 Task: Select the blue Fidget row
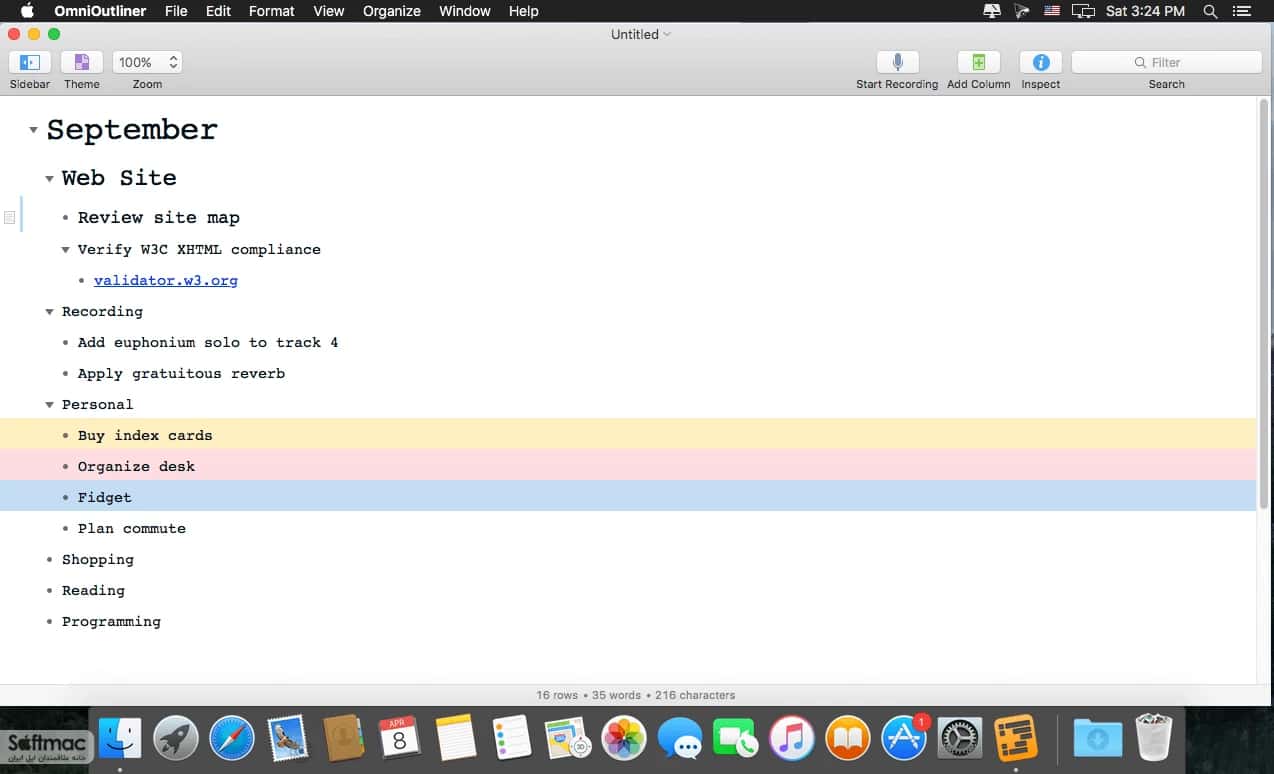[628, 497]
